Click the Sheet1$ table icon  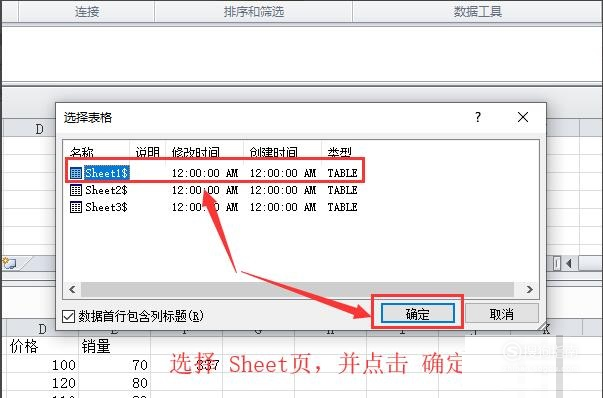(76, 173)
